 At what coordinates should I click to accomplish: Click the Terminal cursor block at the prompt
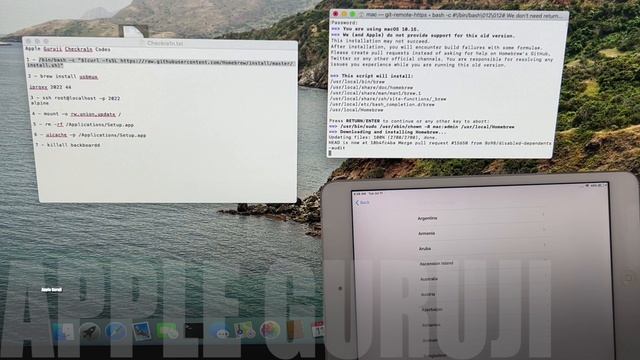[x=330, y=153]
